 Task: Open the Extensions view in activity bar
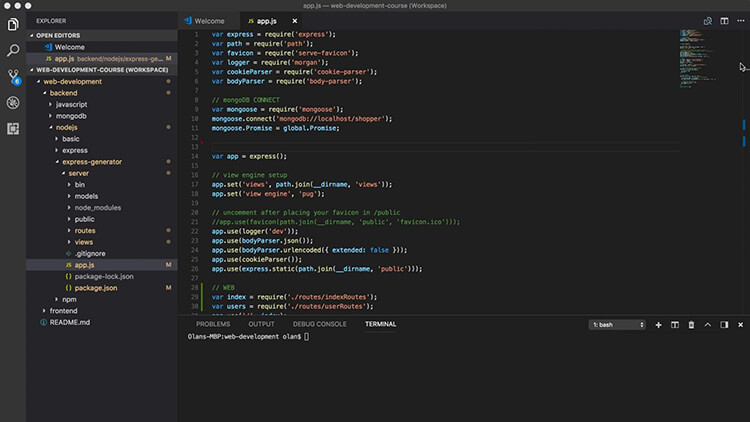pyautogui.click(x=13, y=129)
